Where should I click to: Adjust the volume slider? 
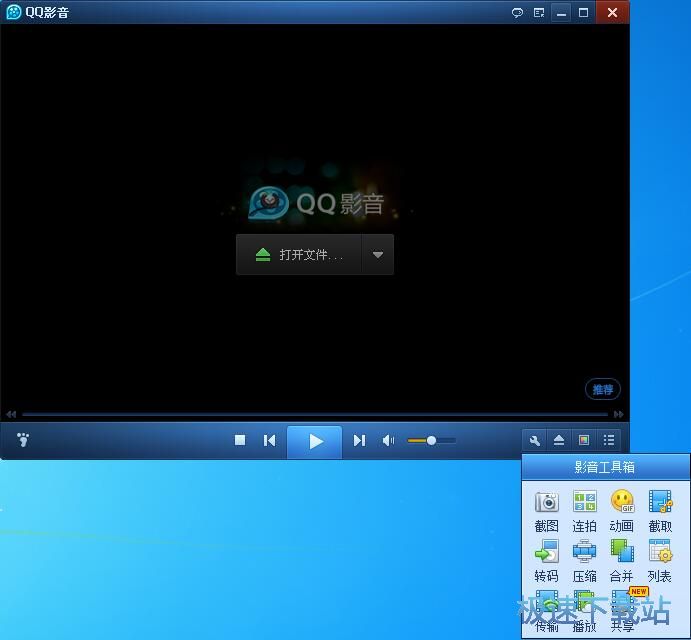pos(431,440)
